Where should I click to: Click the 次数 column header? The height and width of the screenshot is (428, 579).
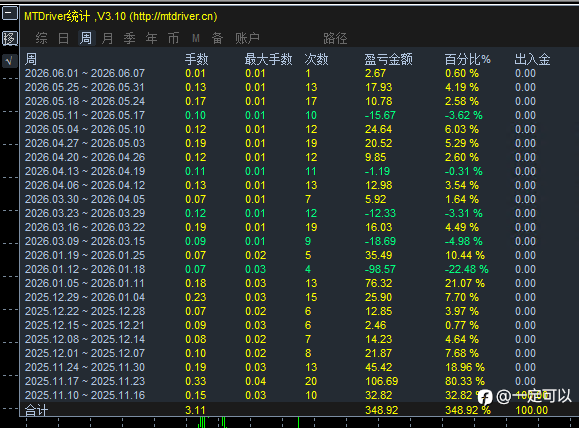click(317, 59)
